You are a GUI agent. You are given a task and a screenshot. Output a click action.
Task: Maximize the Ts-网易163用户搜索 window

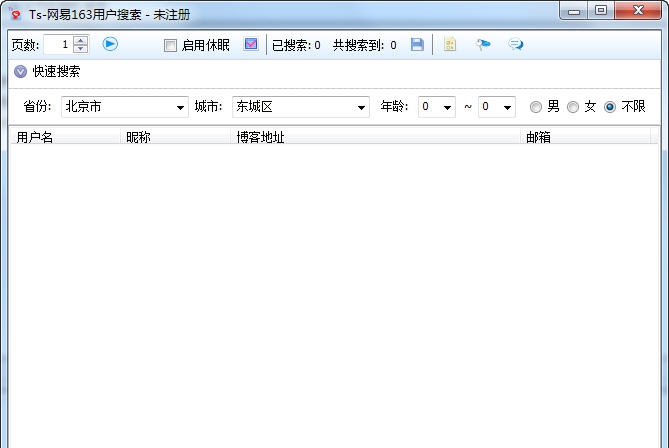(x=601, y=10)
